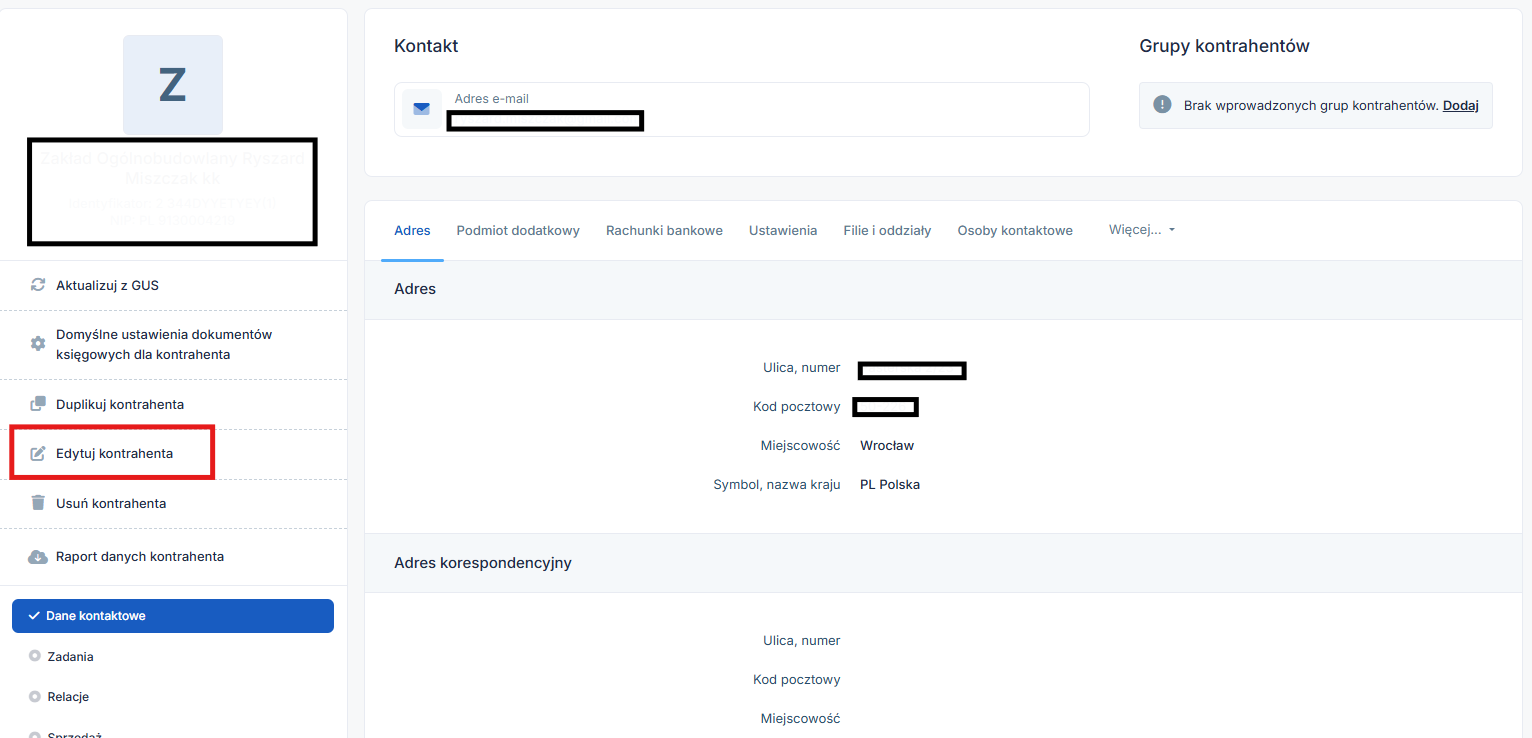This screenshot has width=1532, height=738.
Task: Open the Osoby kontaktowe tab
Action: 1015,230
